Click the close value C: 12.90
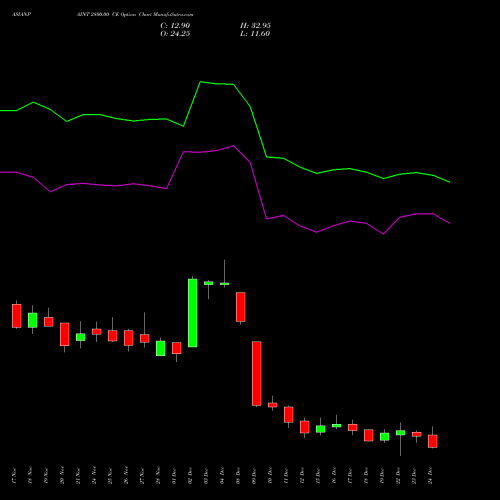 [175, 26]
